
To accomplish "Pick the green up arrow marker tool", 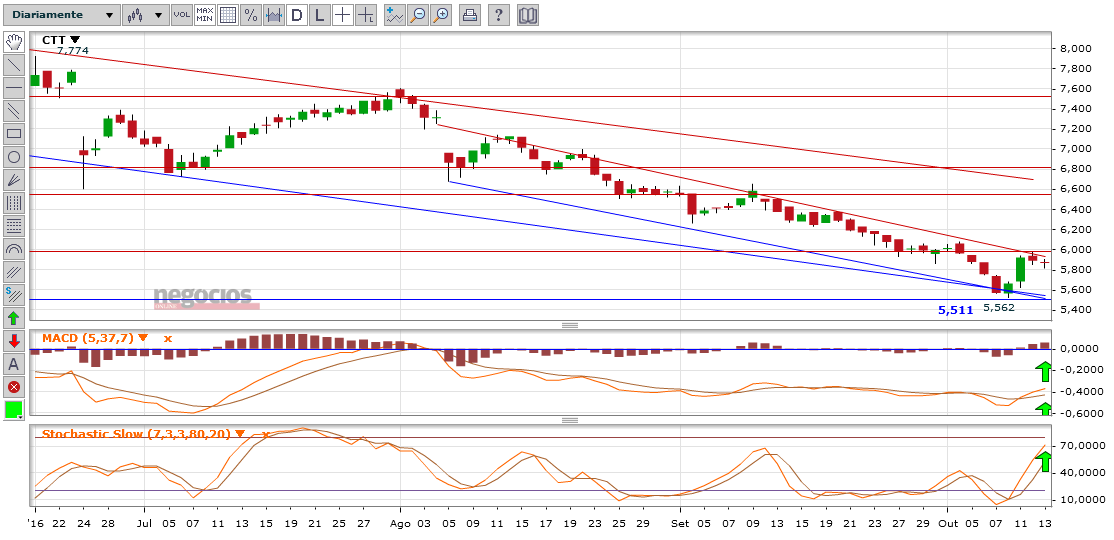I will click(14, 318).
